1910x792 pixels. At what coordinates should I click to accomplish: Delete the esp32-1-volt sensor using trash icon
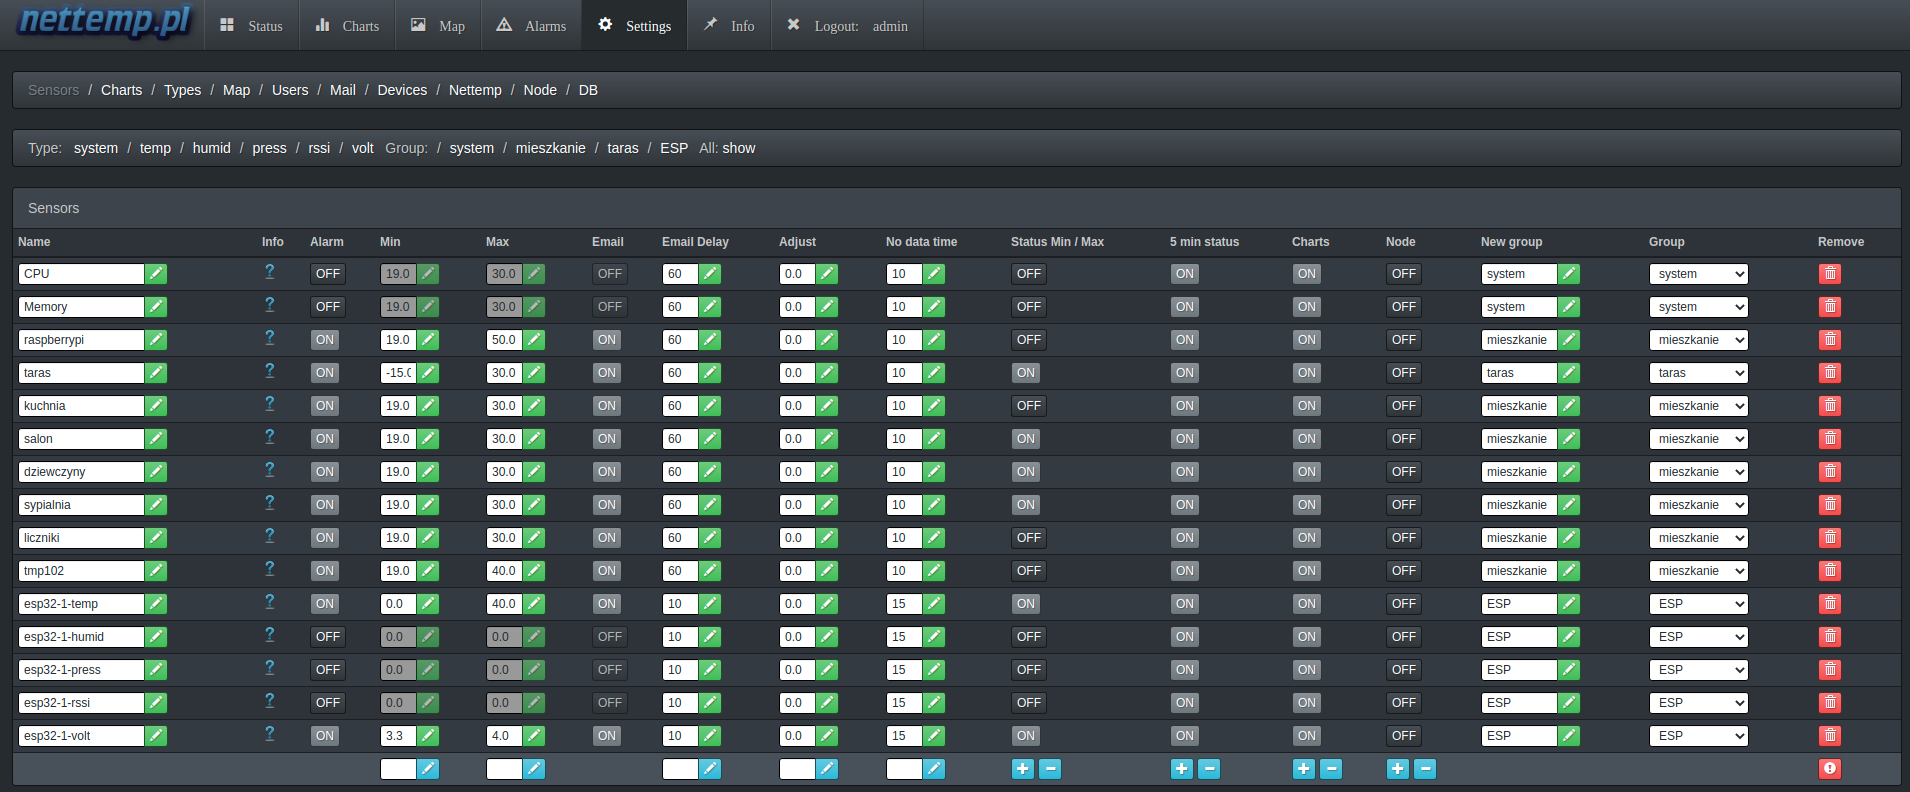1829,736
